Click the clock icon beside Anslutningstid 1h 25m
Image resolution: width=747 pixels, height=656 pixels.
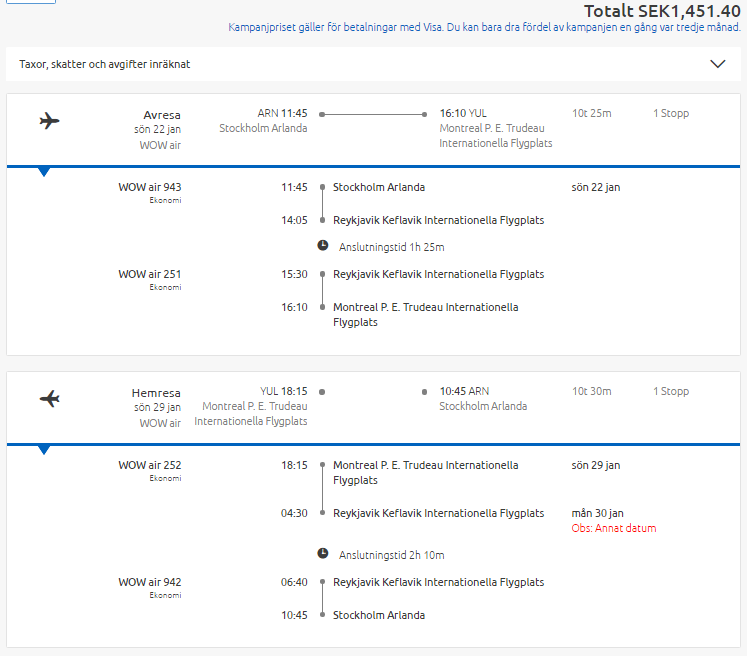pyautogui.click(x=323, y=245)
